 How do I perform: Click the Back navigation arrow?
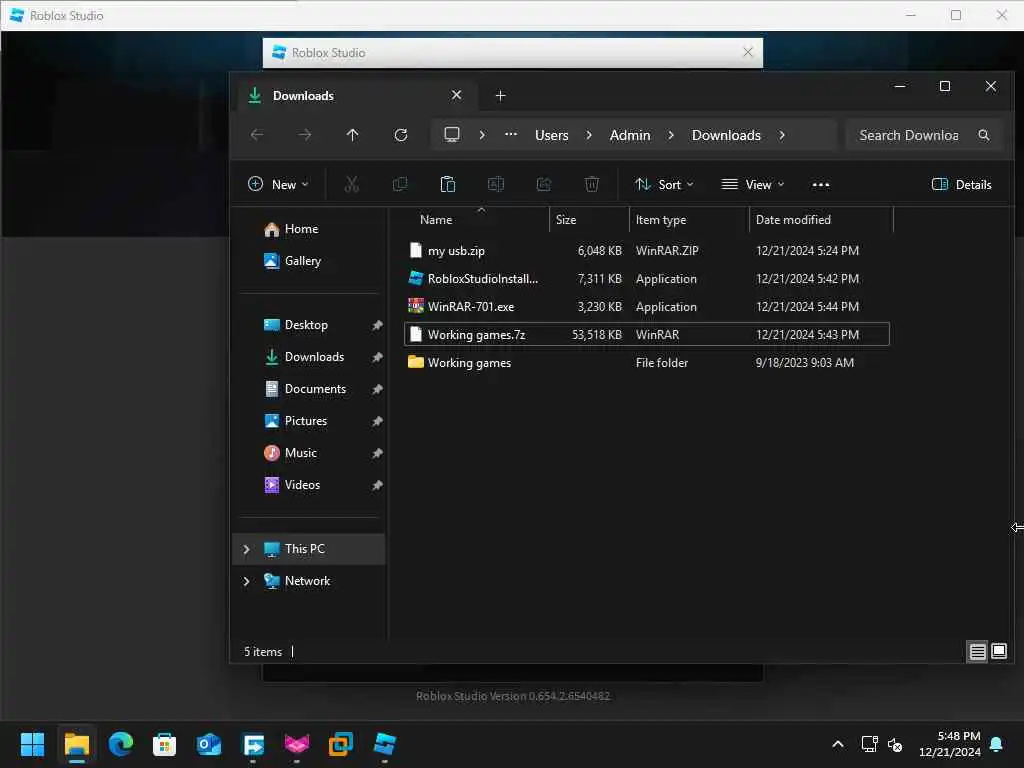(x=257, y=135)
